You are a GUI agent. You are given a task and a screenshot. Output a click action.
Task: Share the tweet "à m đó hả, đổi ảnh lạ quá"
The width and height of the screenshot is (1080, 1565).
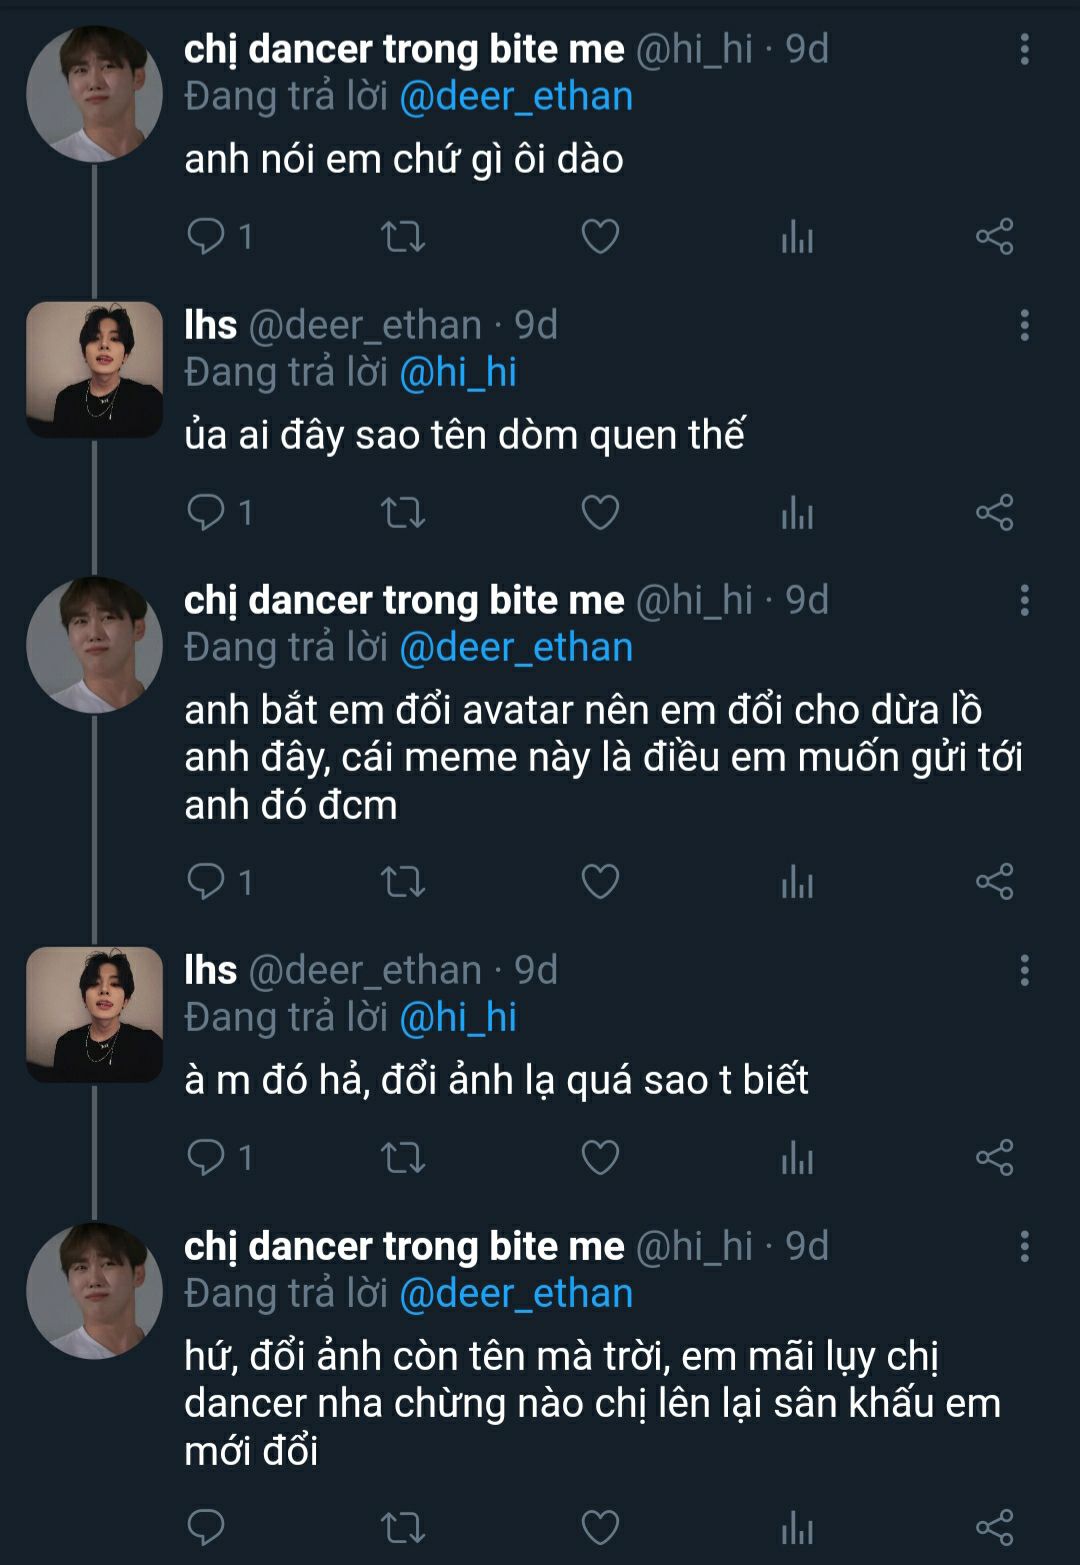pyautogui.click(x=994, y=1158)
